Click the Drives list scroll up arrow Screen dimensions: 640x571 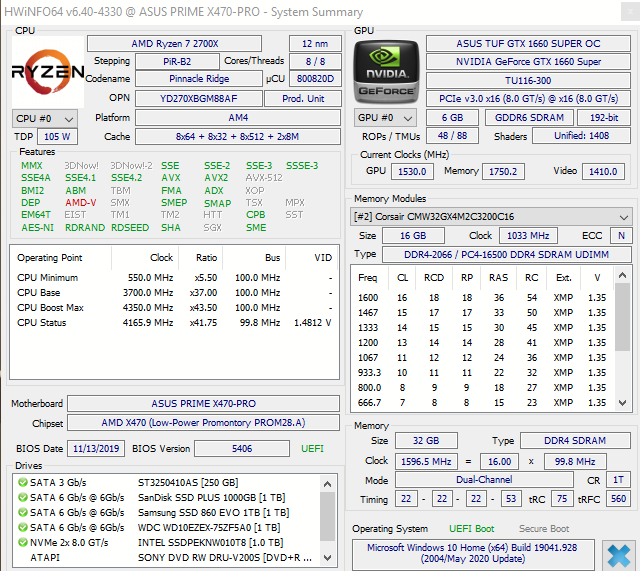click(327, 484)
